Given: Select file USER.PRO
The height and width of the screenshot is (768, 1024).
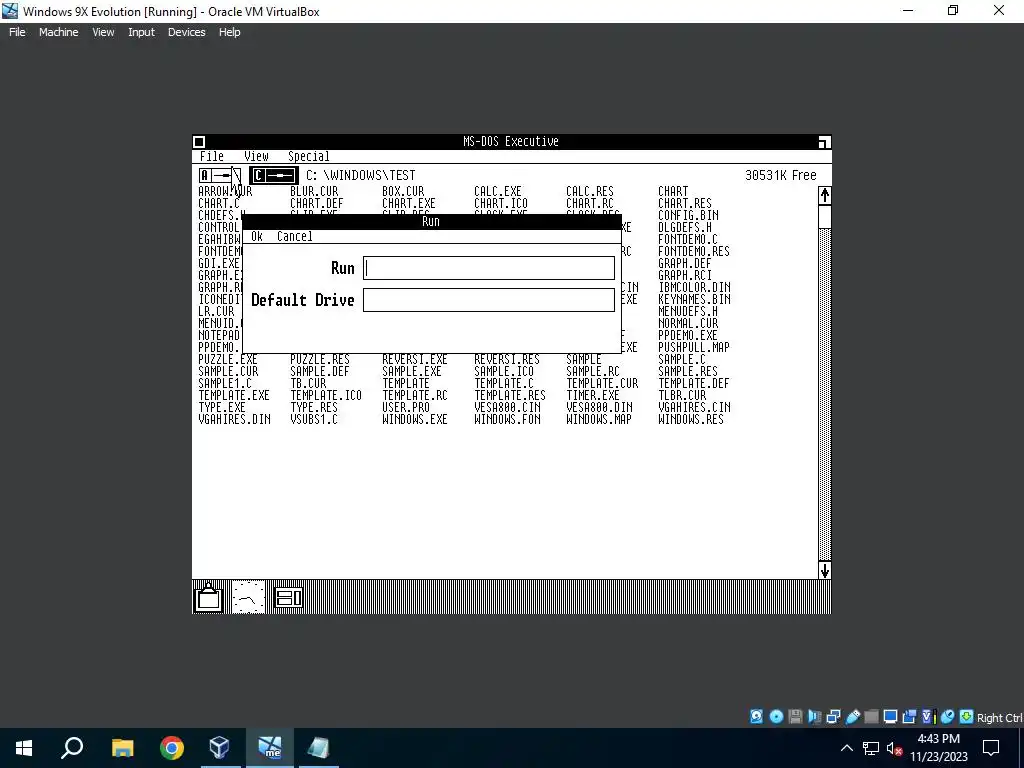Looking at the screenshot, I should (x=406, y=408).
